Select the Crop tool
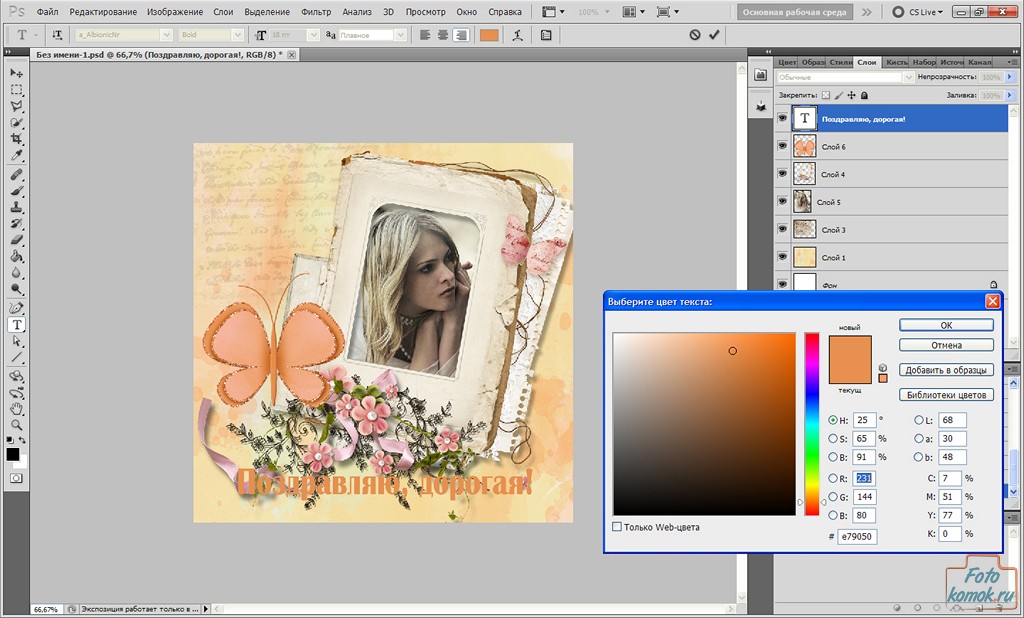 pyautogui.click(x=17, y=139)
